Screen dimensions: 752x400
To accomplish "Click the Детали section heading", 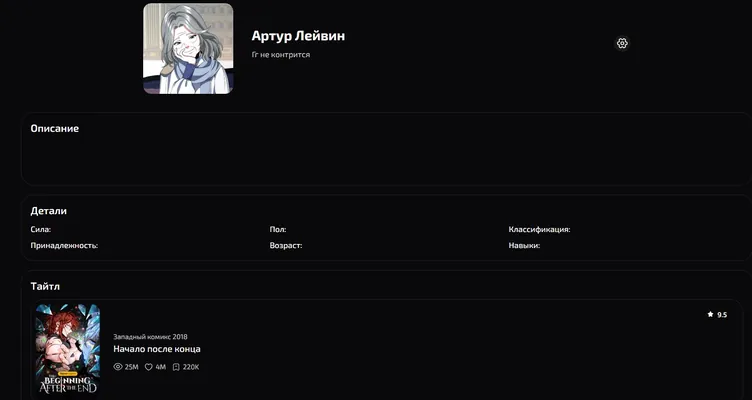I will point(49,211).
